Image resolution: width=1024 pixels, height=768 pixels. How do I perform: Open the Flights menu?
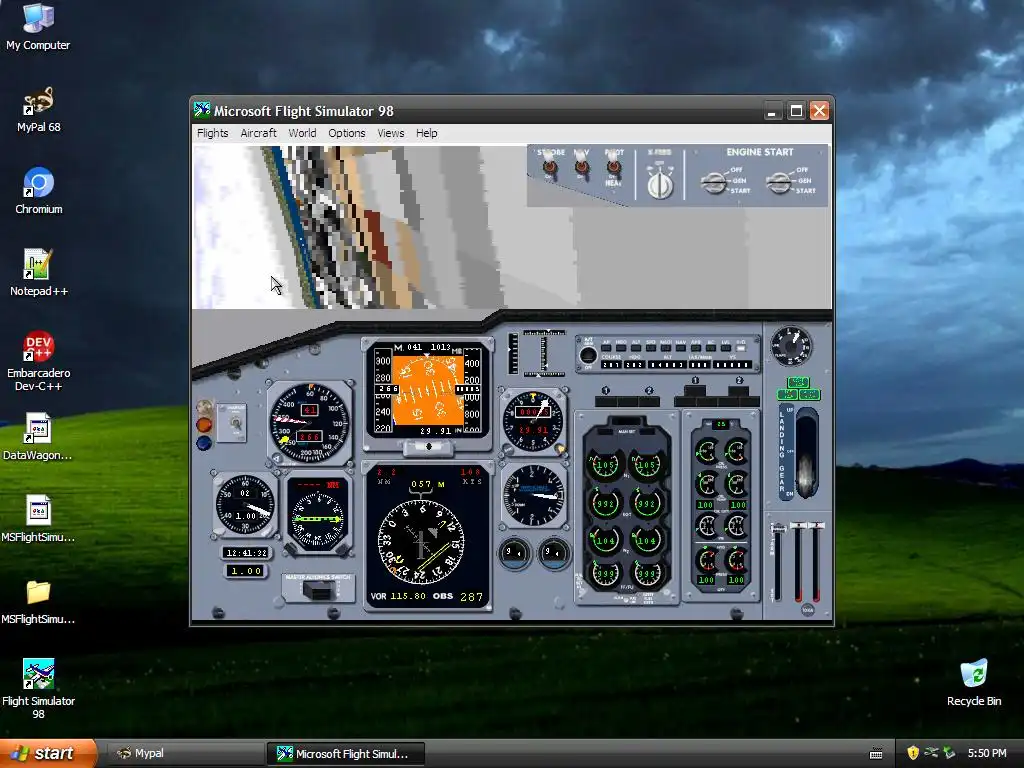click(x=213, y=133)
